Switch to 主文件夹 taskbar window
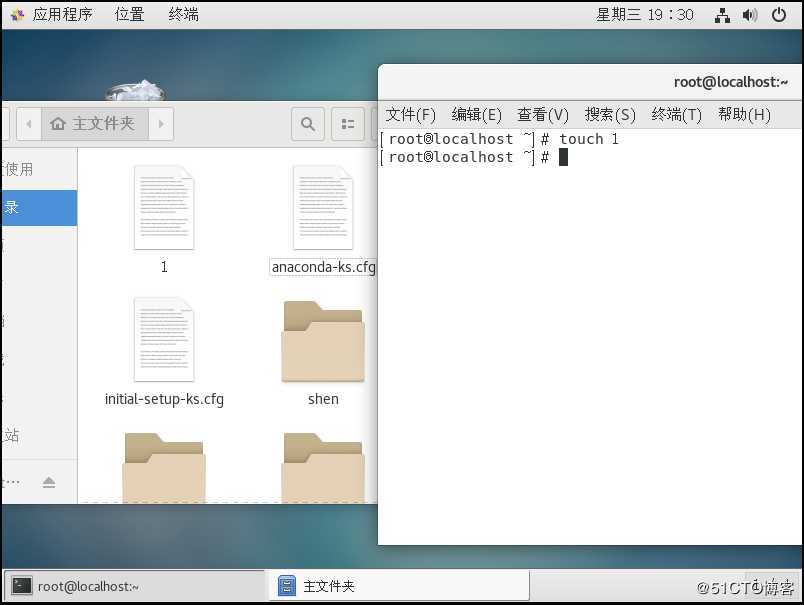This screenshot has height=605, width=804. (x=399, y=586)
